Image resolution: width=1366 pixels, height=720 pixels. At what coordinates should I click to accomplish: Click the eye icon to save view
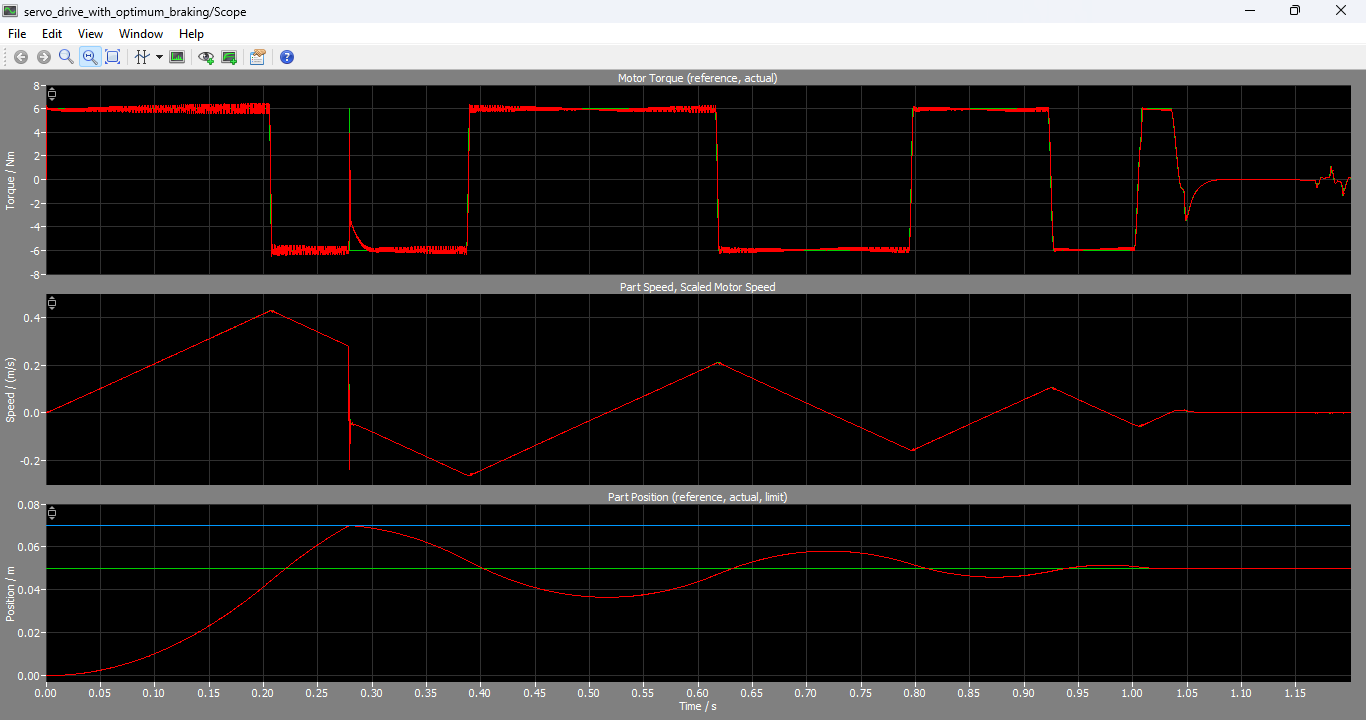[x=206, y=57]
